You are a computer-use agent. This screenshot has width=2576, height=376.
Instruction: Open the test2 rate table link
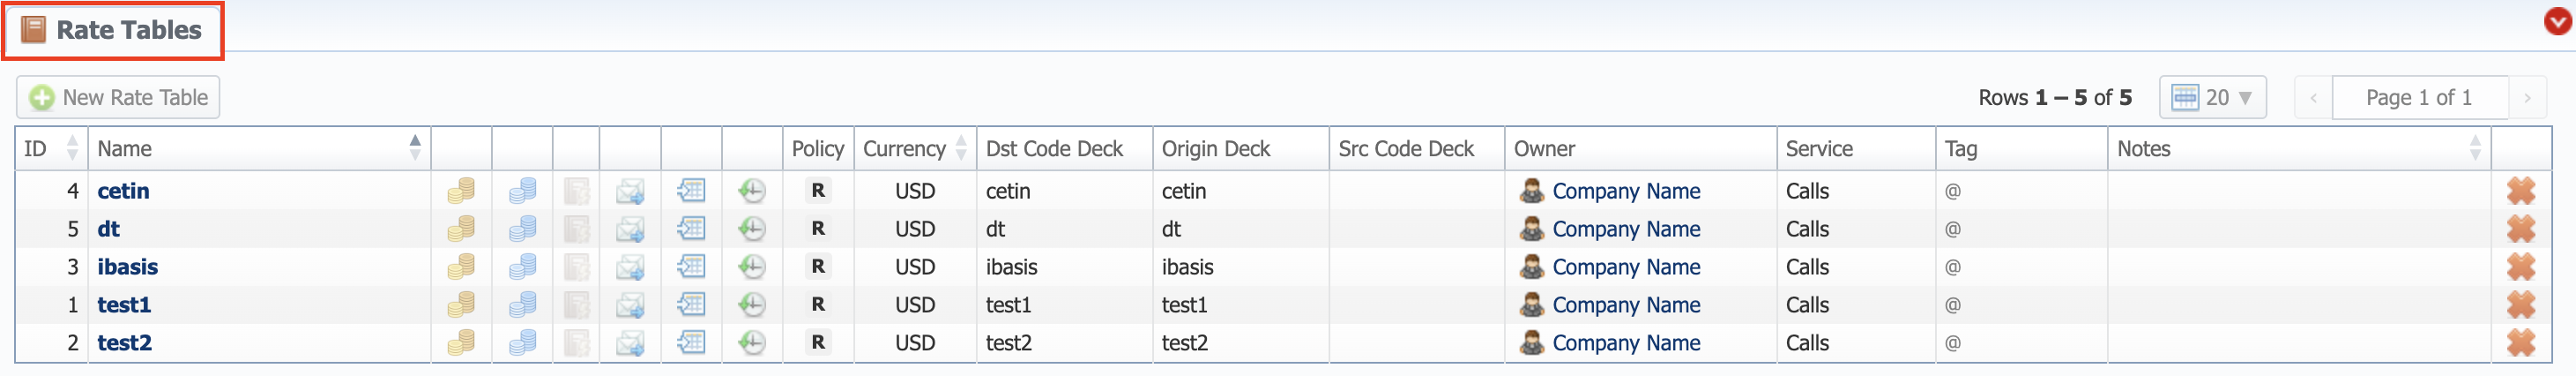point(124,342)
